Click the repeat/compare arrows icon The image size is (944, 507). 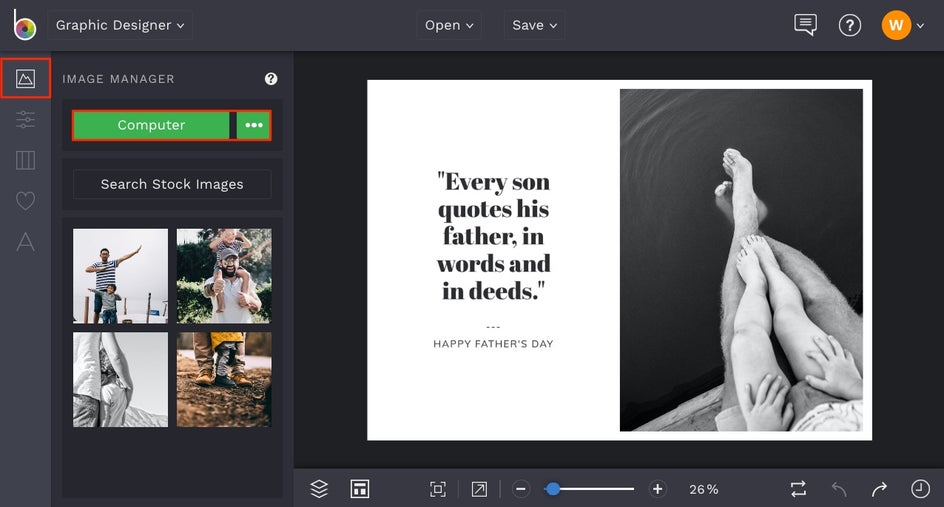pyautogui.click(x=798, y=489)
